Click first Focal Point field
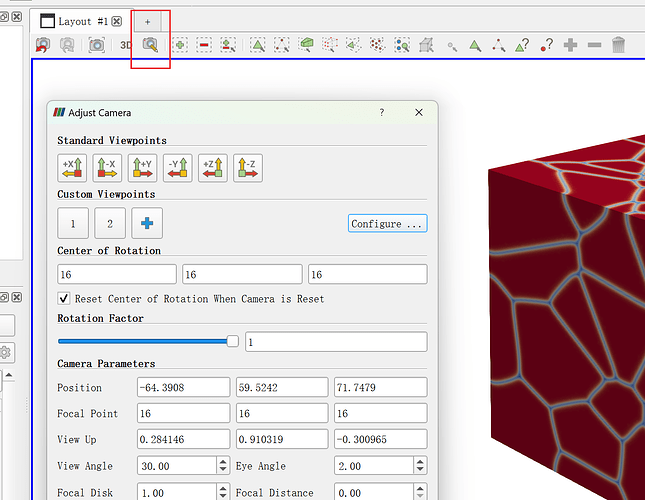This screenshot has width=645, height=500. pos(183,413)
